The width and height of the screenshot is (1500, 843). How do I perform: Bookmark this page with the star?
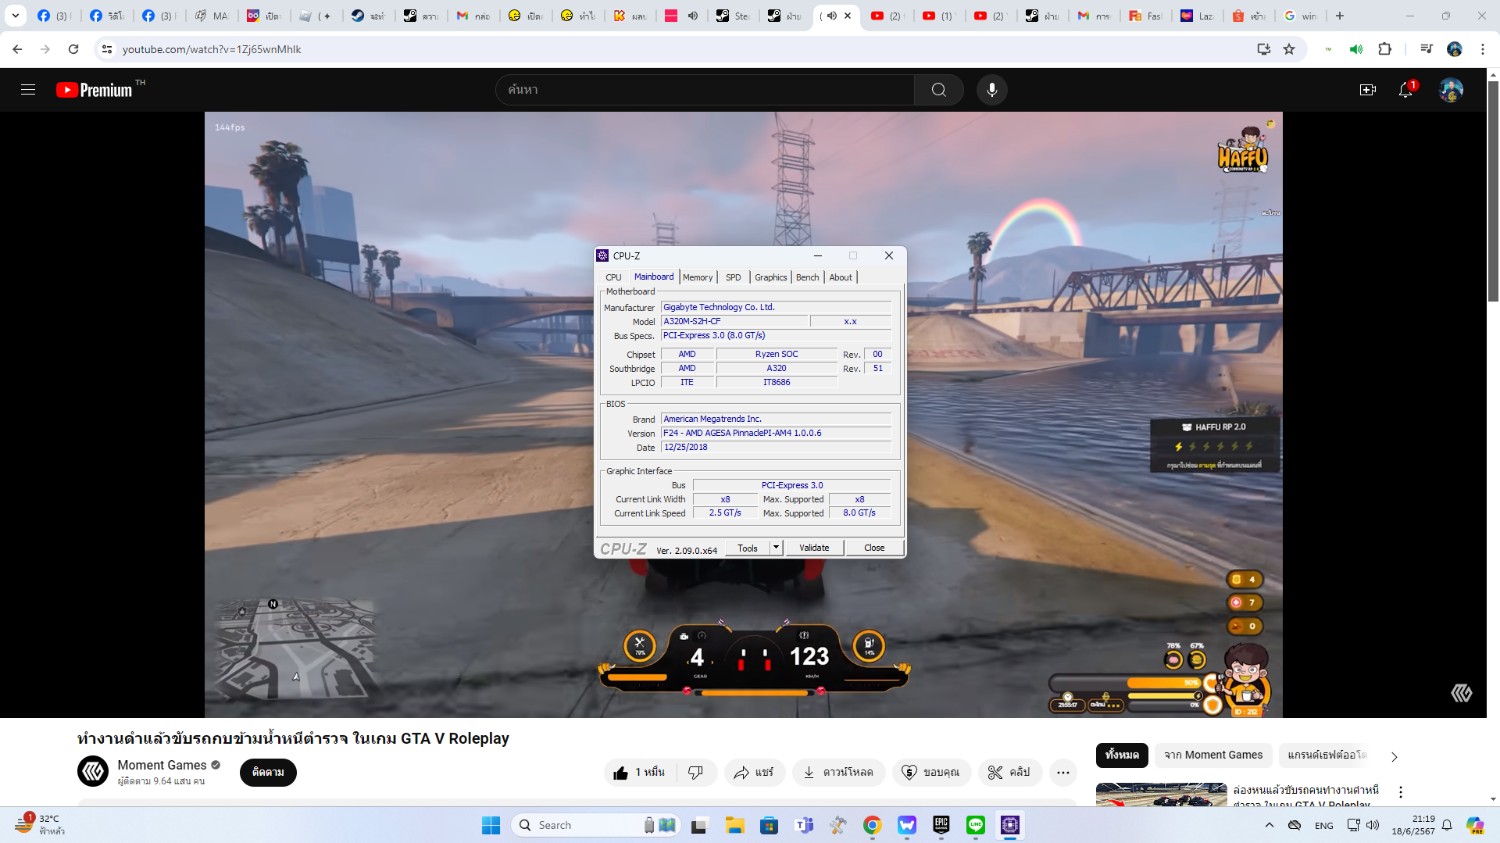click(1289, 49)
